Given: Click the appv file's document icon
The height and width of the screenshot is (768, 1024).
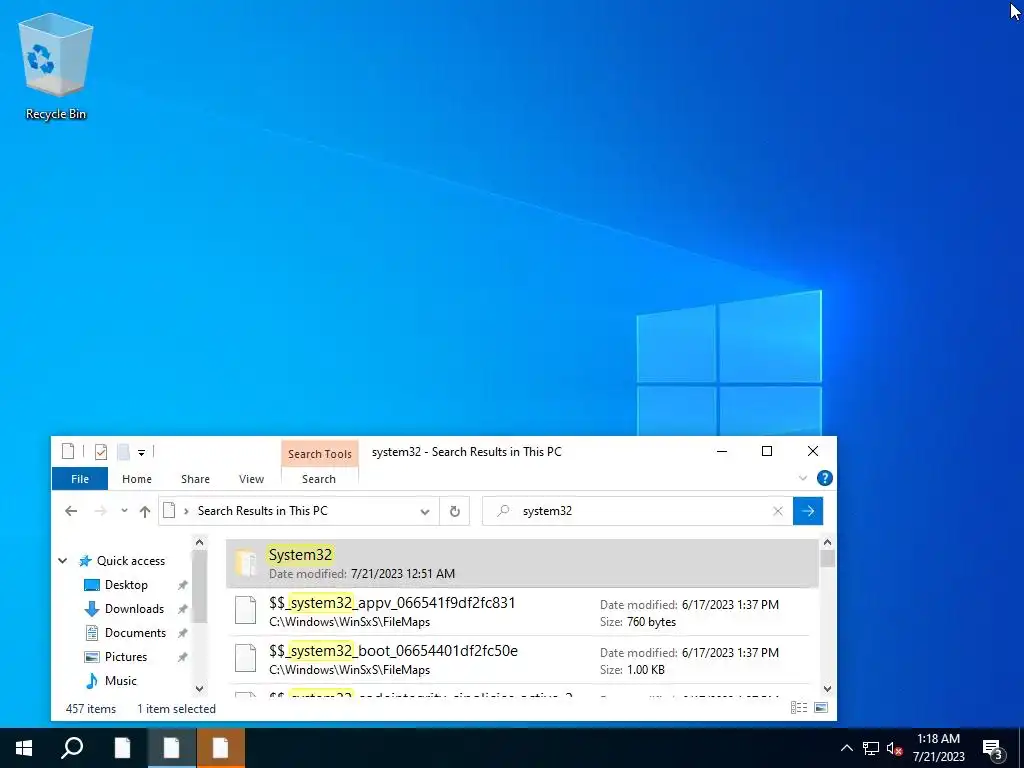Looking at the screenshot, I should 246,611.
